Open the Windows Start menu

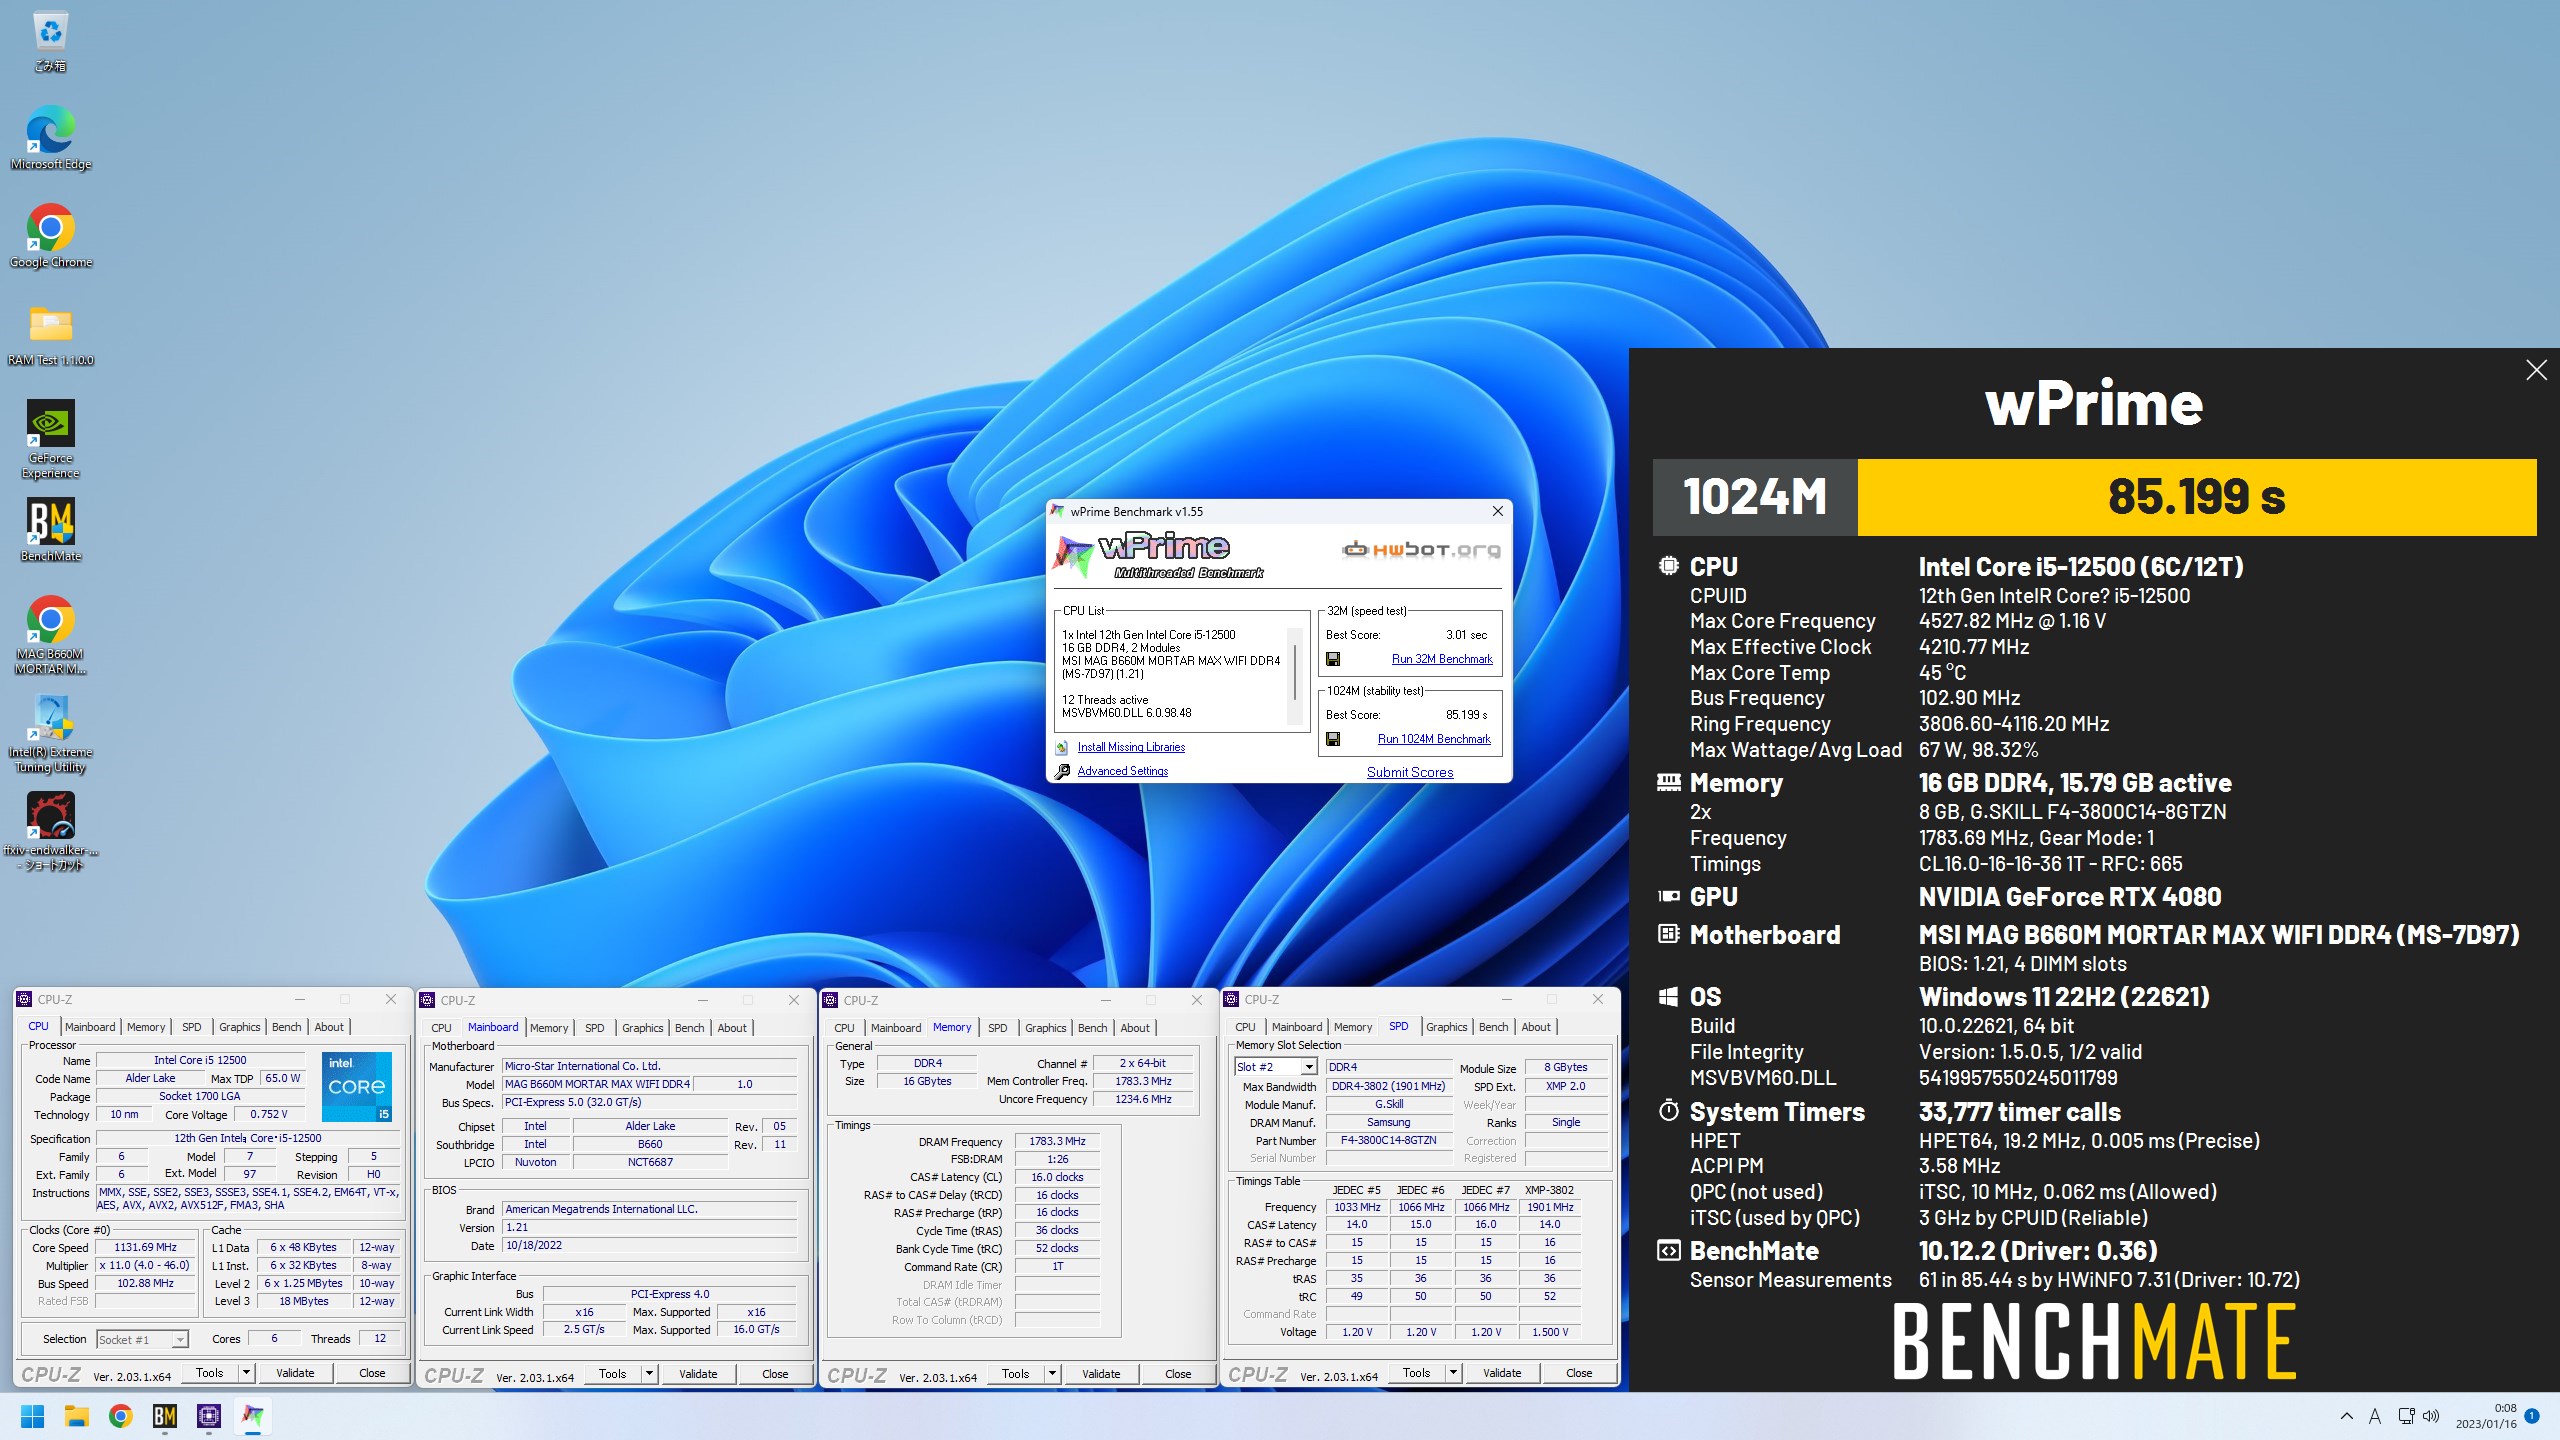pos(32,1416)
